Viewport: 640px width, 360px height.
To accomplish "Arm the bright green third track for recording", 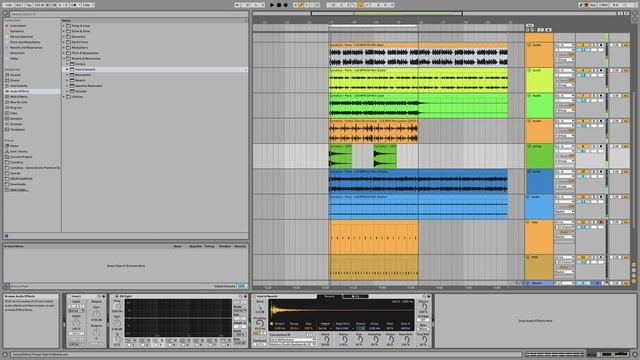I will (601, 96).
